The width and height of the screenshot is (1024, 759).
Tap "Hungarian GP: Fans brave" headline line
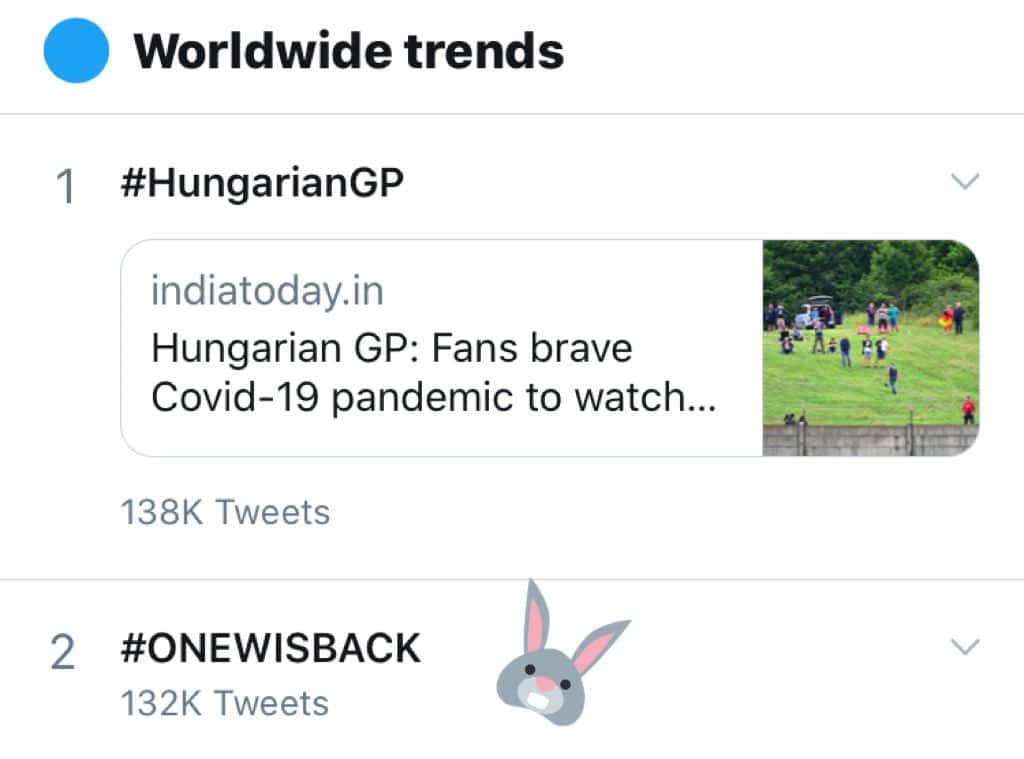point(391,348)
